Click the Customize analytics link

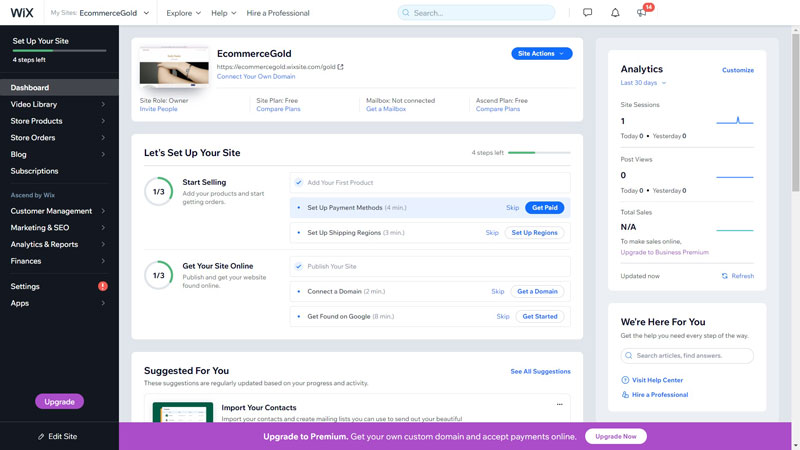[738, 70]
